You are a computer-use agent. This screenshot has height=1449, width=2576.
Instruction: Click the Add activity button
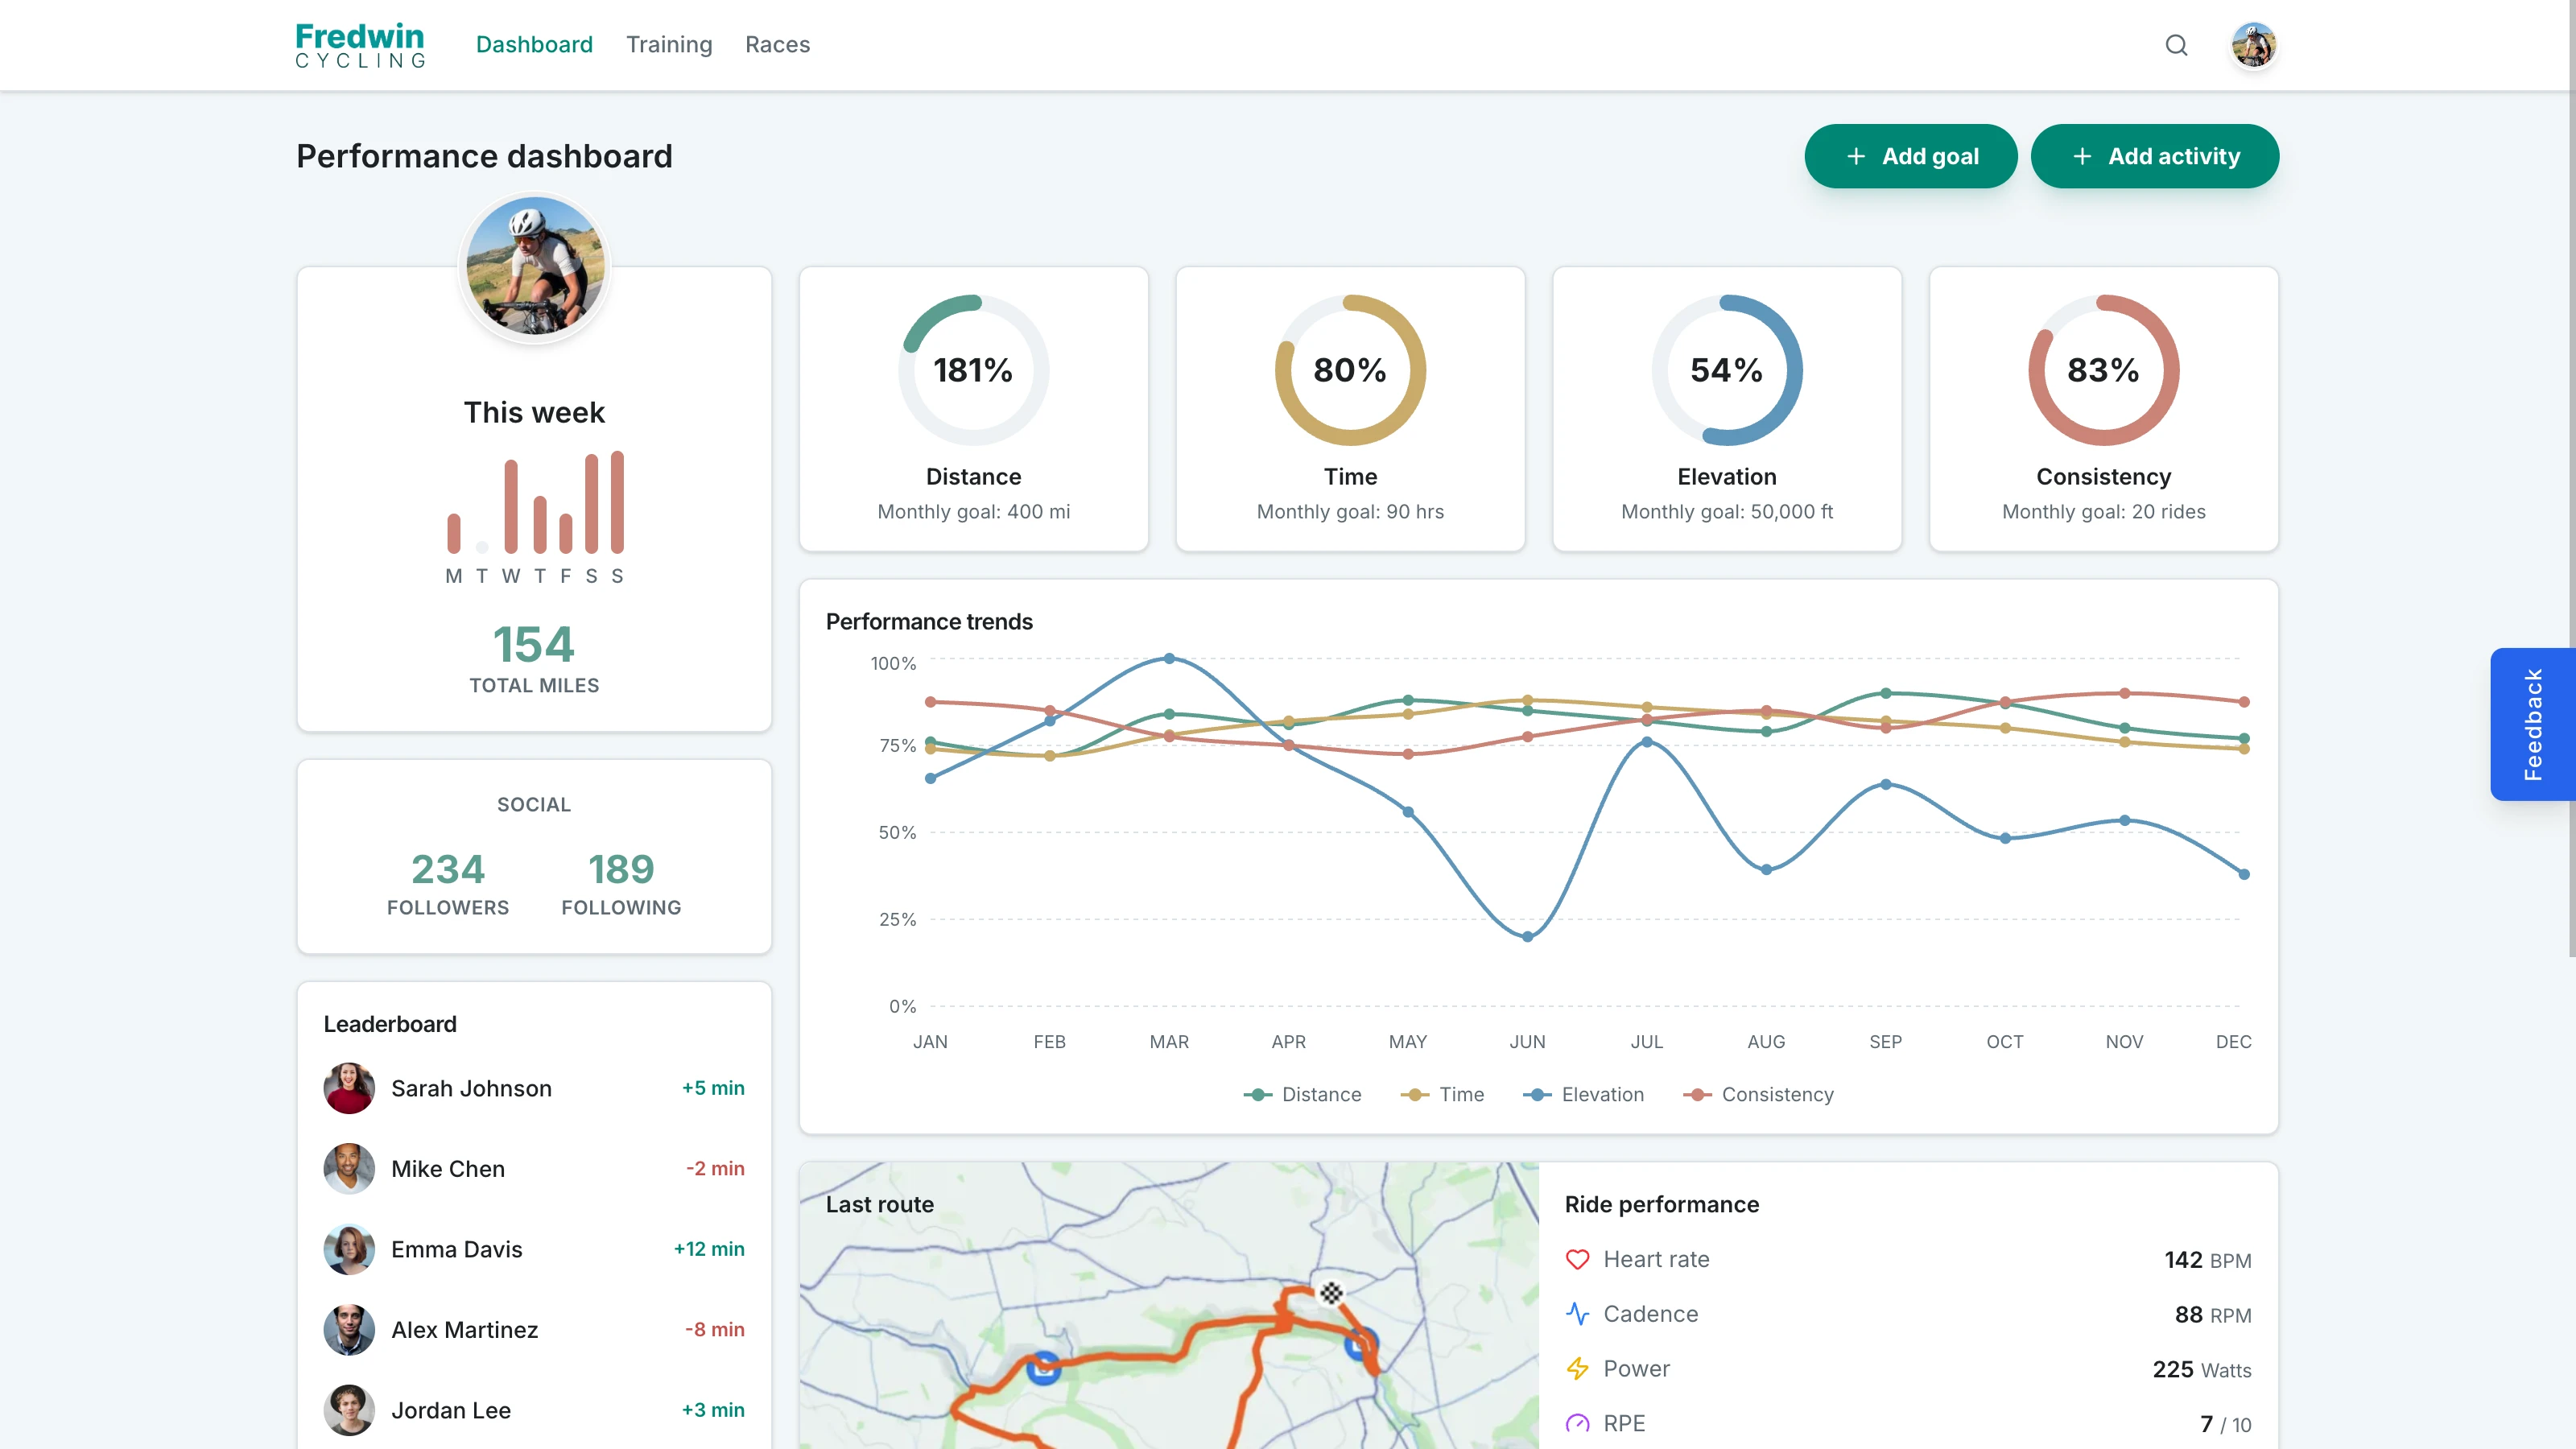pyautogui.click(x=2154, y=156)
